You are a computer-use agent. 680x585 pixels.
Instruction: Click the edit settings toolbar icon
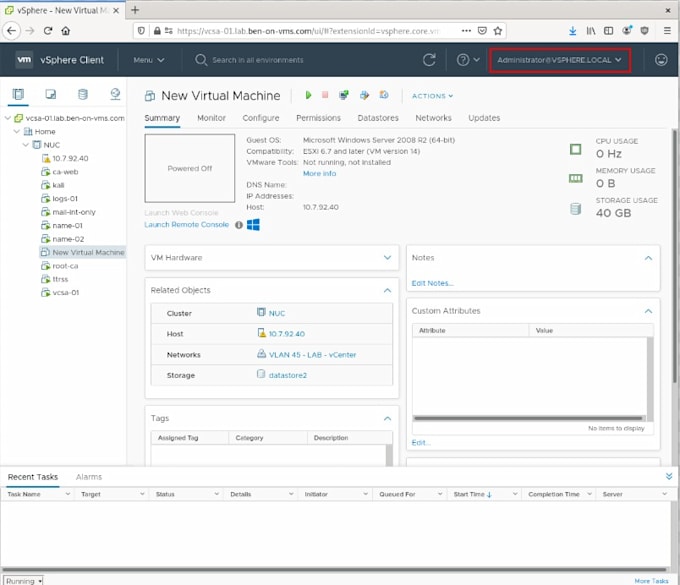click(364, 95)
